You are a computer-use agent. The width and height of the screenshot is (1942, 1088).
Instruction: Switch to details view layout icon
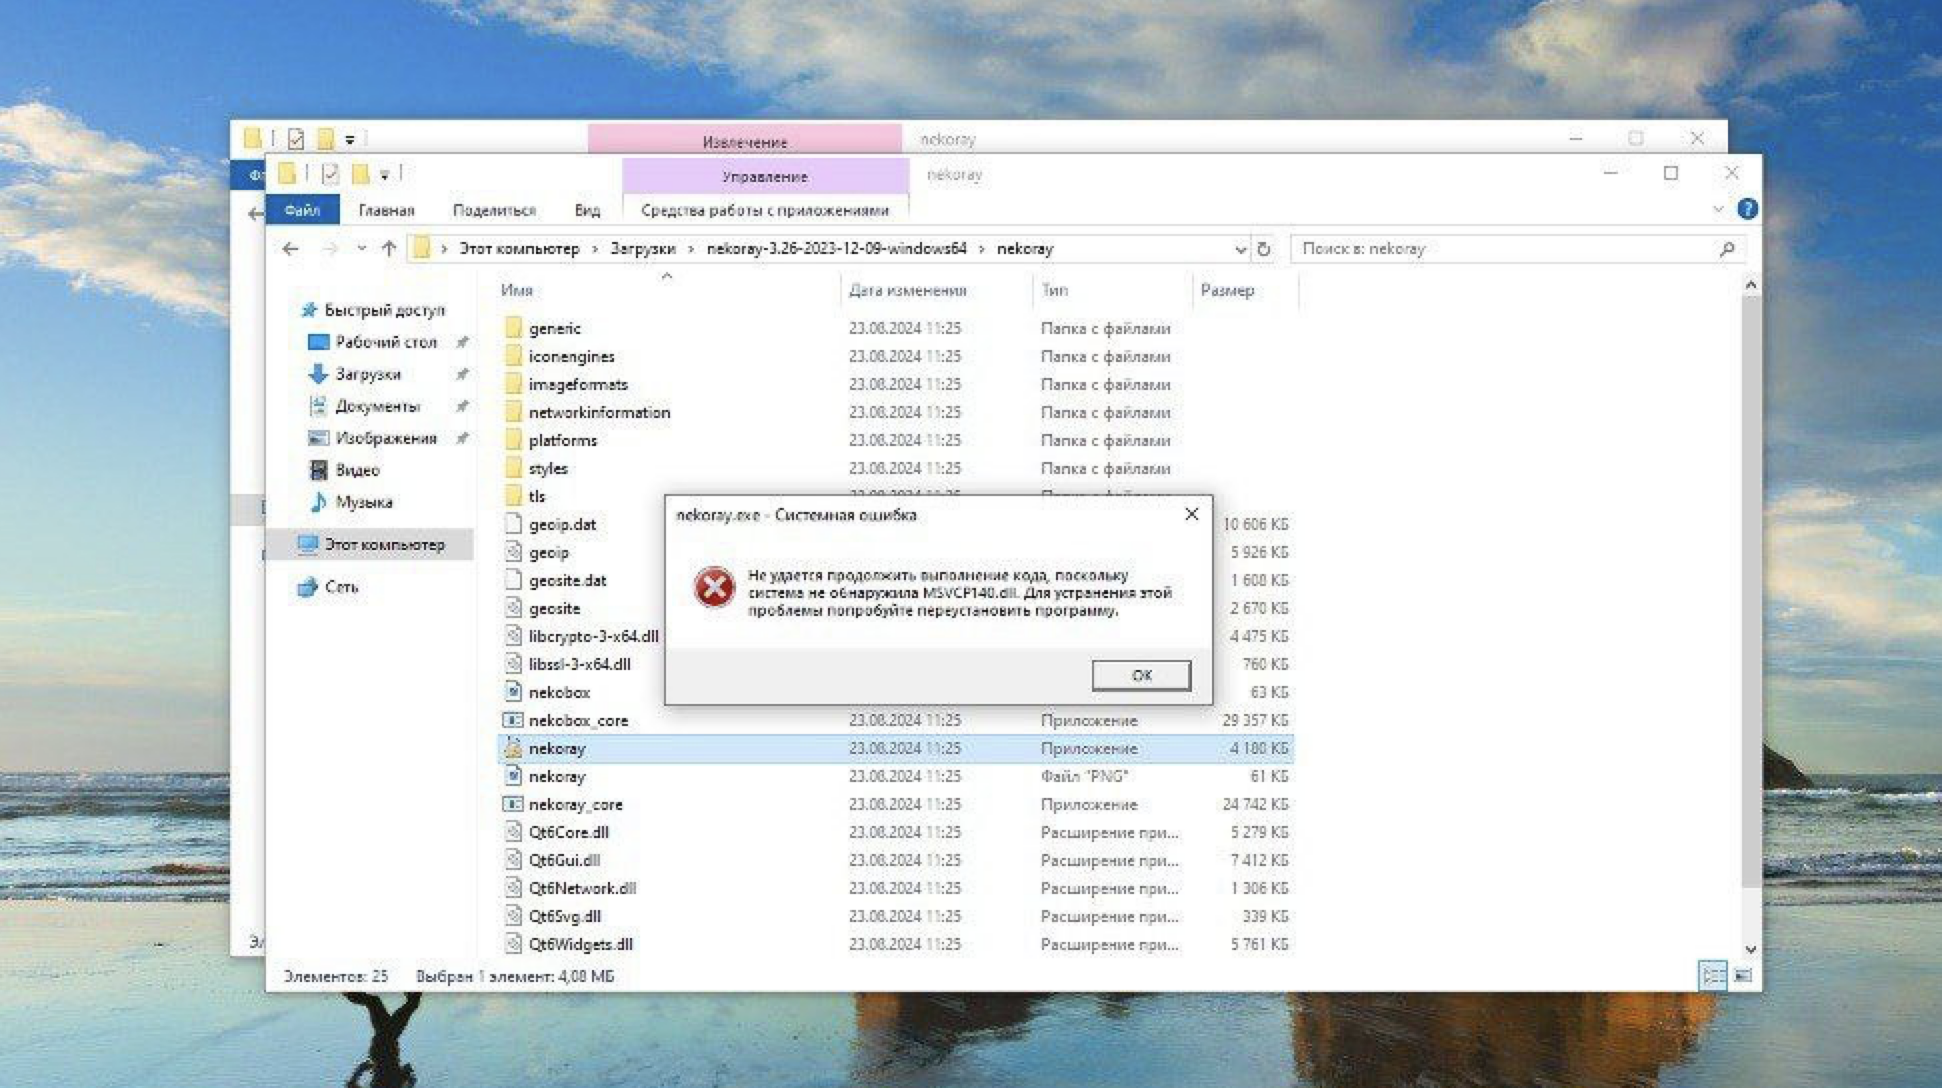click(1712, 975)
